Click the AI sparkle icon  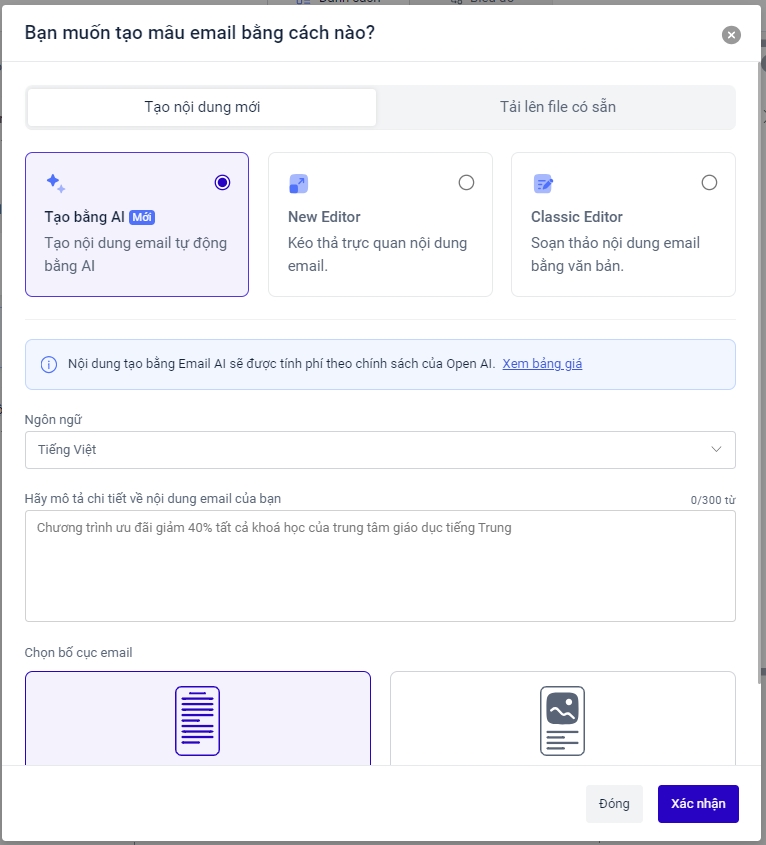tap(55, 183)
